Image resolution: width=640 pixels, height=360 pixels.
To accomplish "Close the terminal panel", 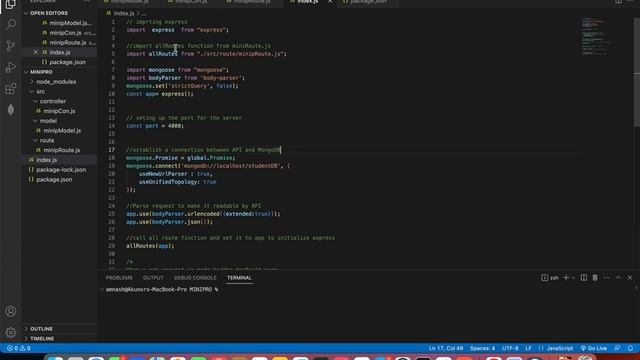I will pyautogui.click(x=630, y=278).
